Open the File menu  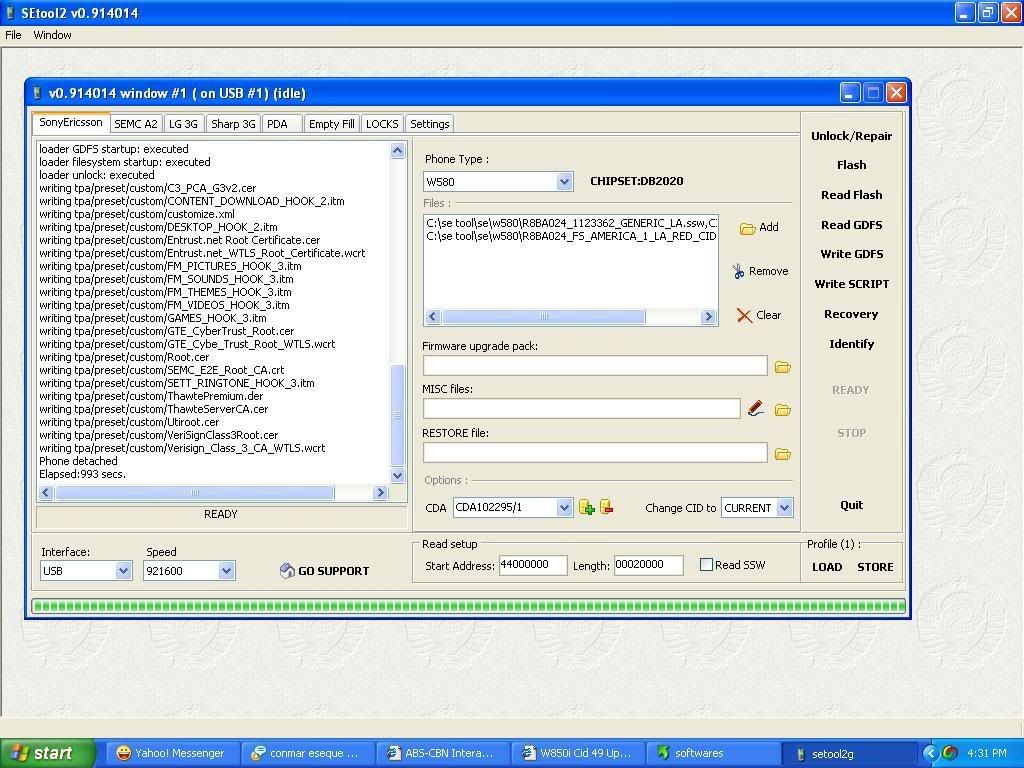[13, 35]
